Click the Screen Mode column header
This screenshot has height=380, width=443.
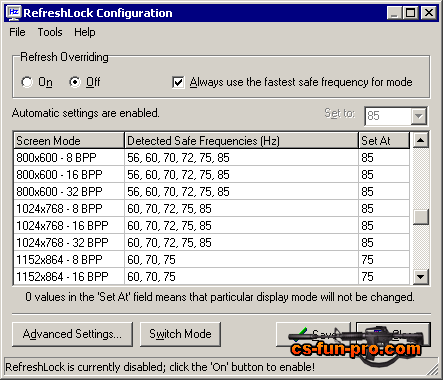point(69,141)
